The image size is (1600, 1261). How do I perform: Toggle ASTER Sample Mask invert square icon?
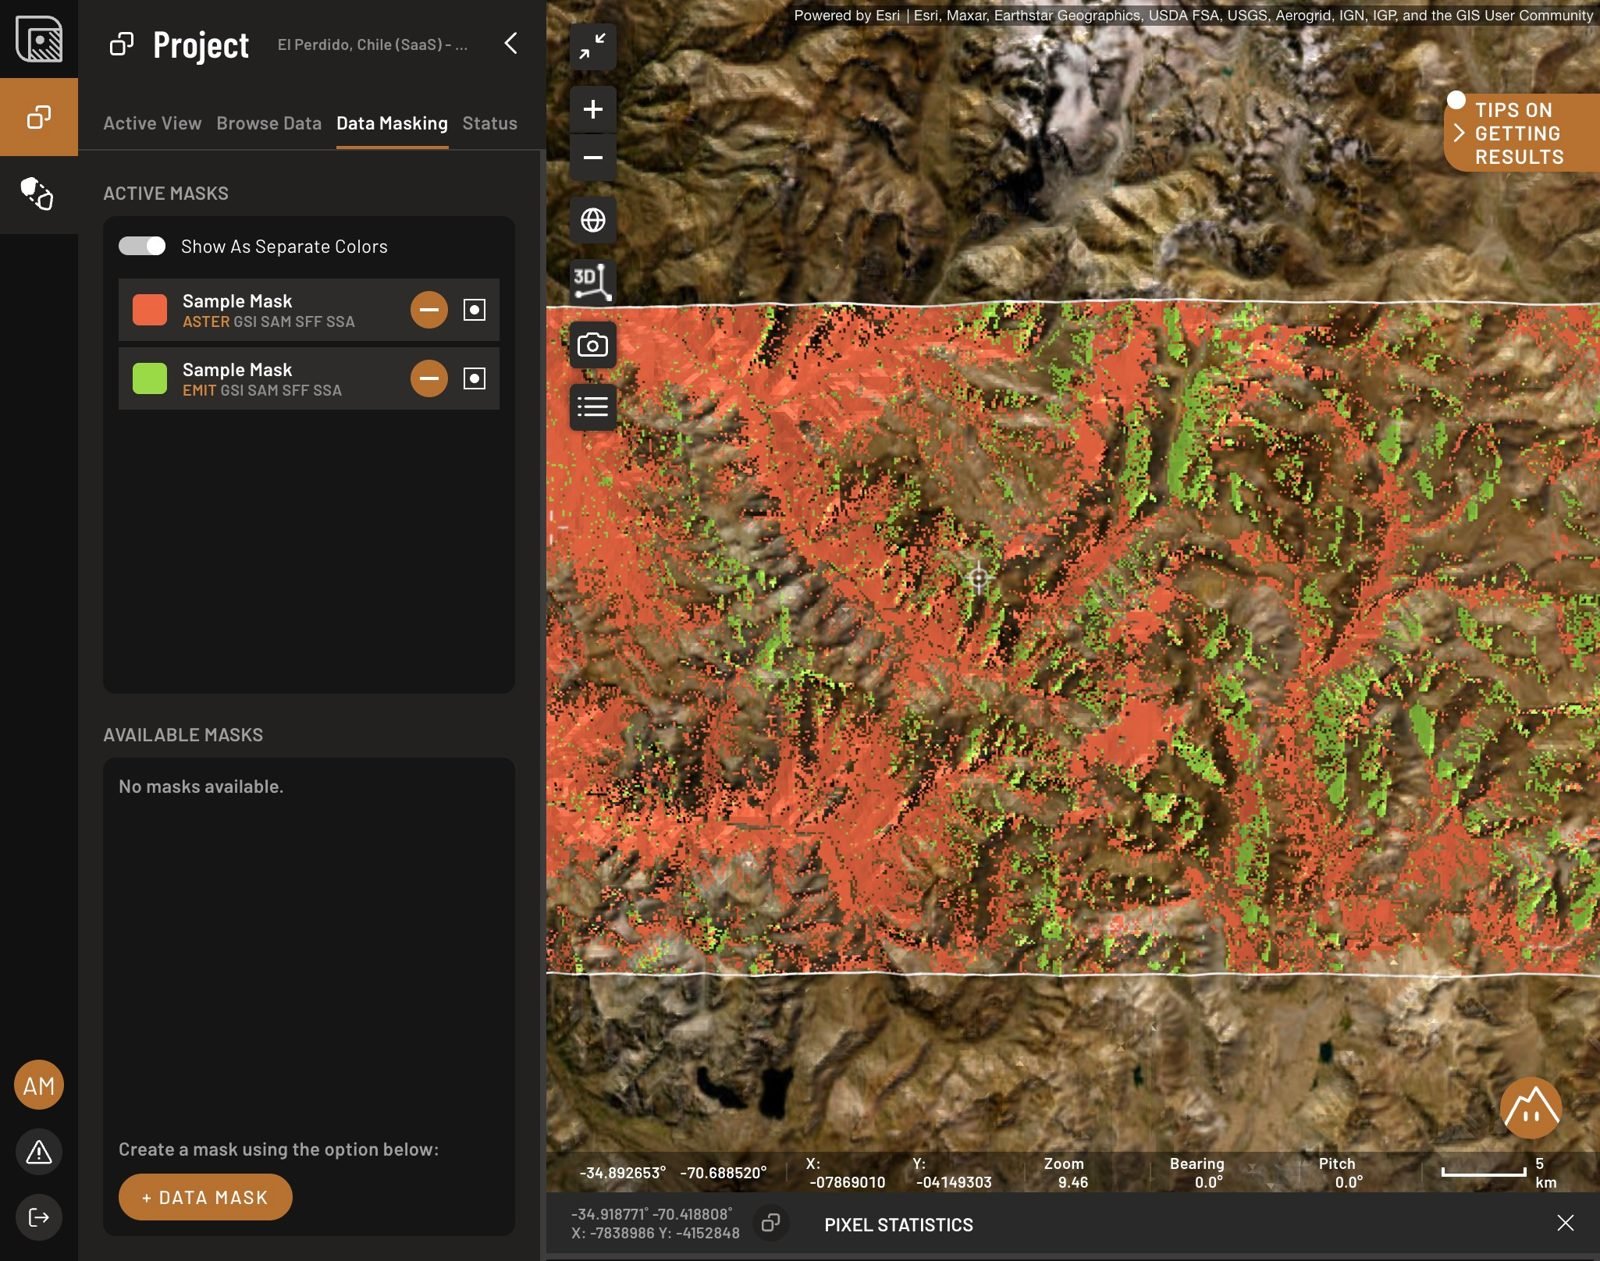click(474, 310)
